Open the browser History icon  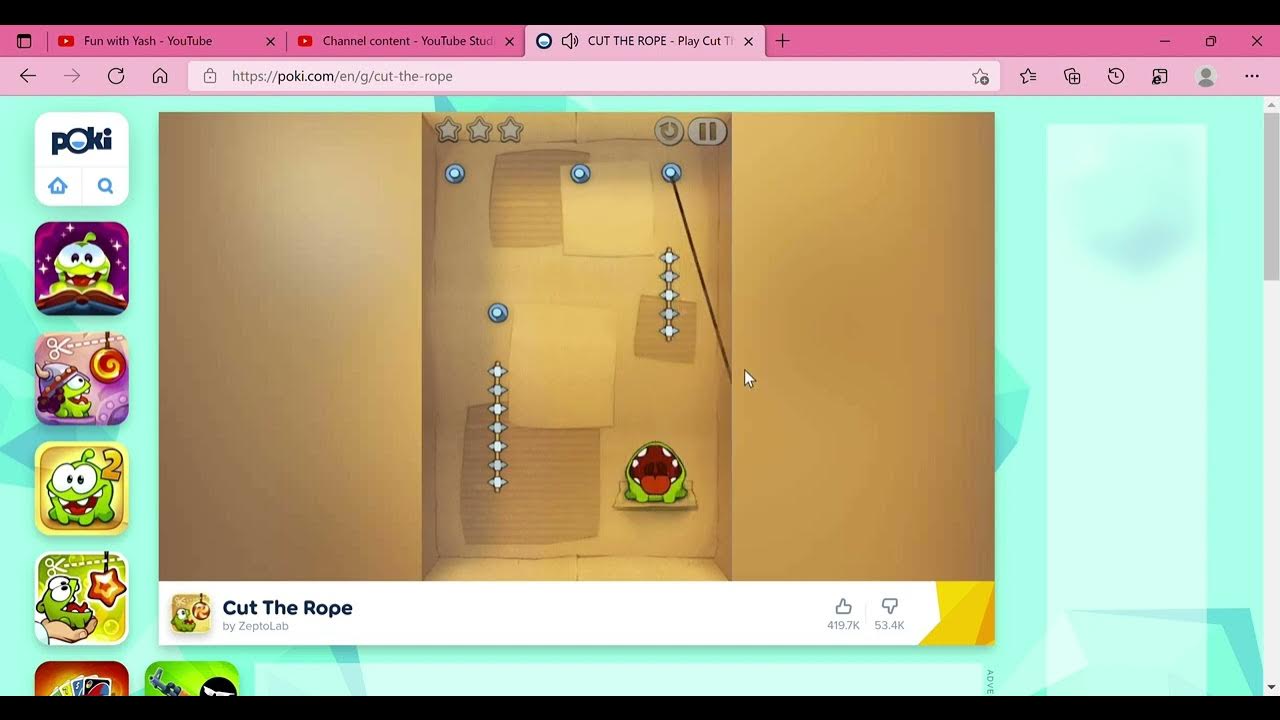coord(1116,76)
